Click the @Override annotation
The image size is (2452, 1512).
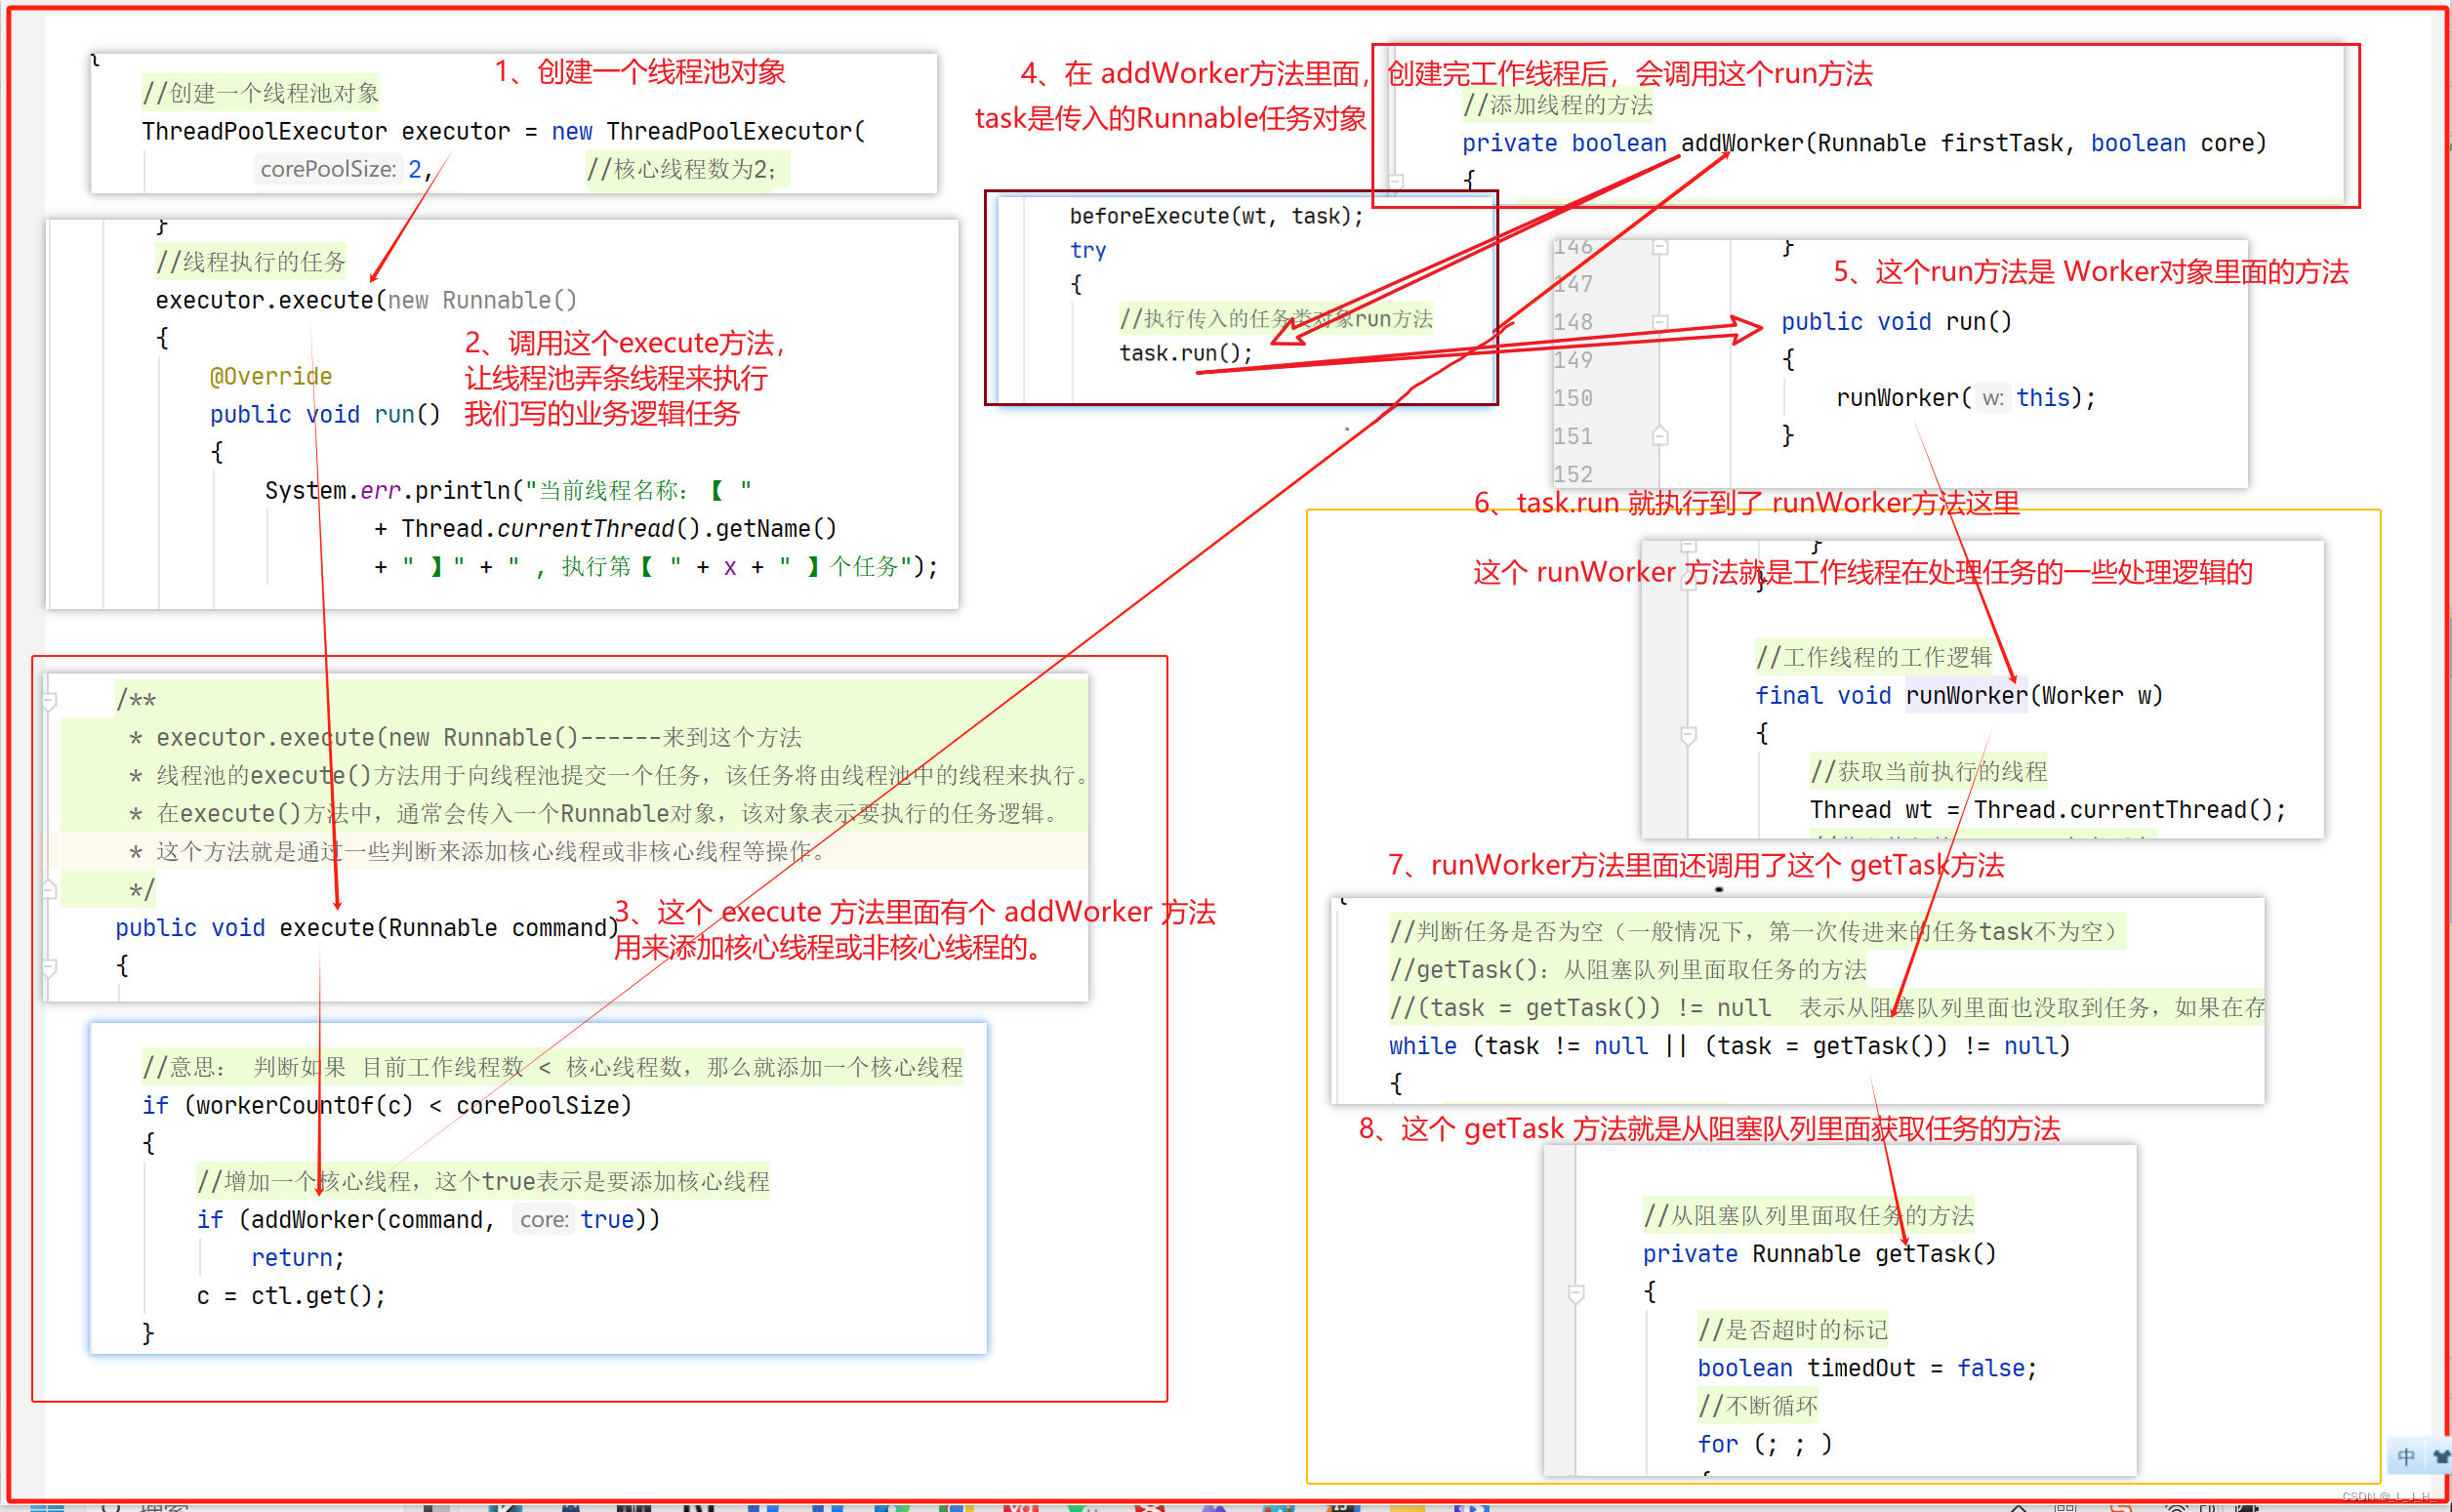[x=271, y=376]
